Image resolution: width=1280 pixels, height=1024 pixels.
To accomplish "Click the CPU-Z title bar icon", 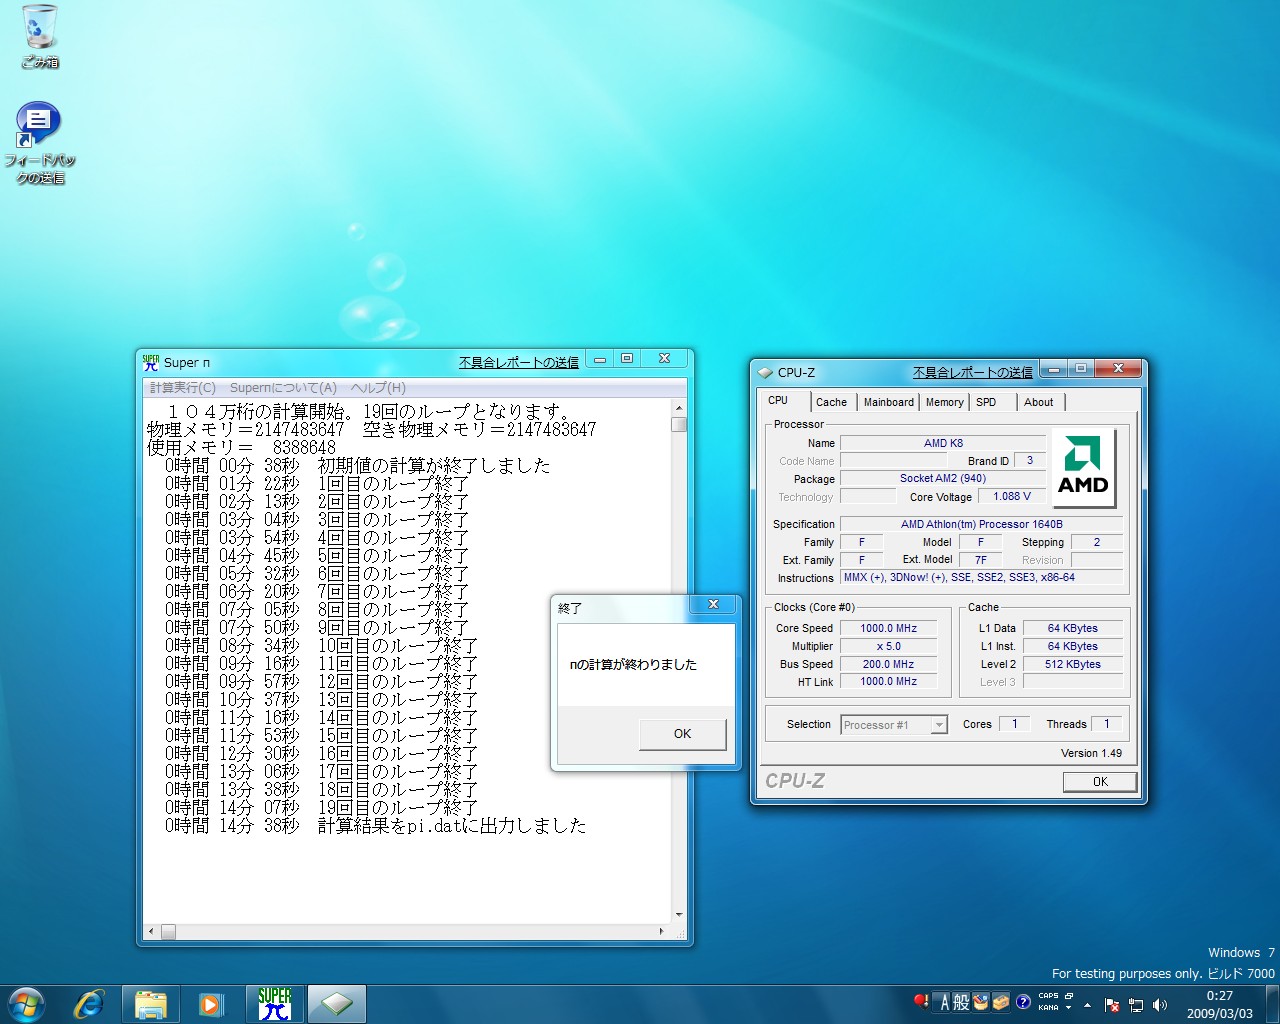I will (766, 372).
